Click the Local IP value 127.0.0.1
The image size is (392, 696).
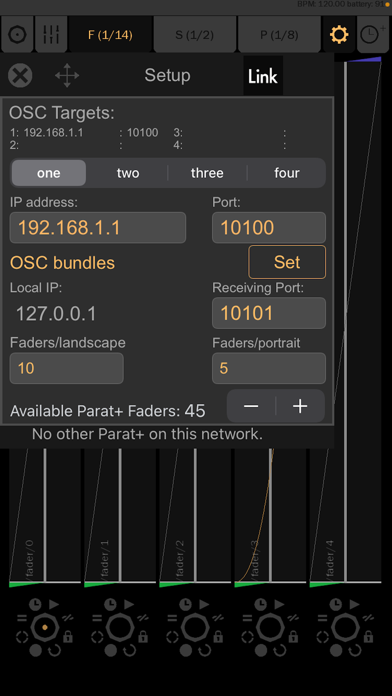click(56, 314)
